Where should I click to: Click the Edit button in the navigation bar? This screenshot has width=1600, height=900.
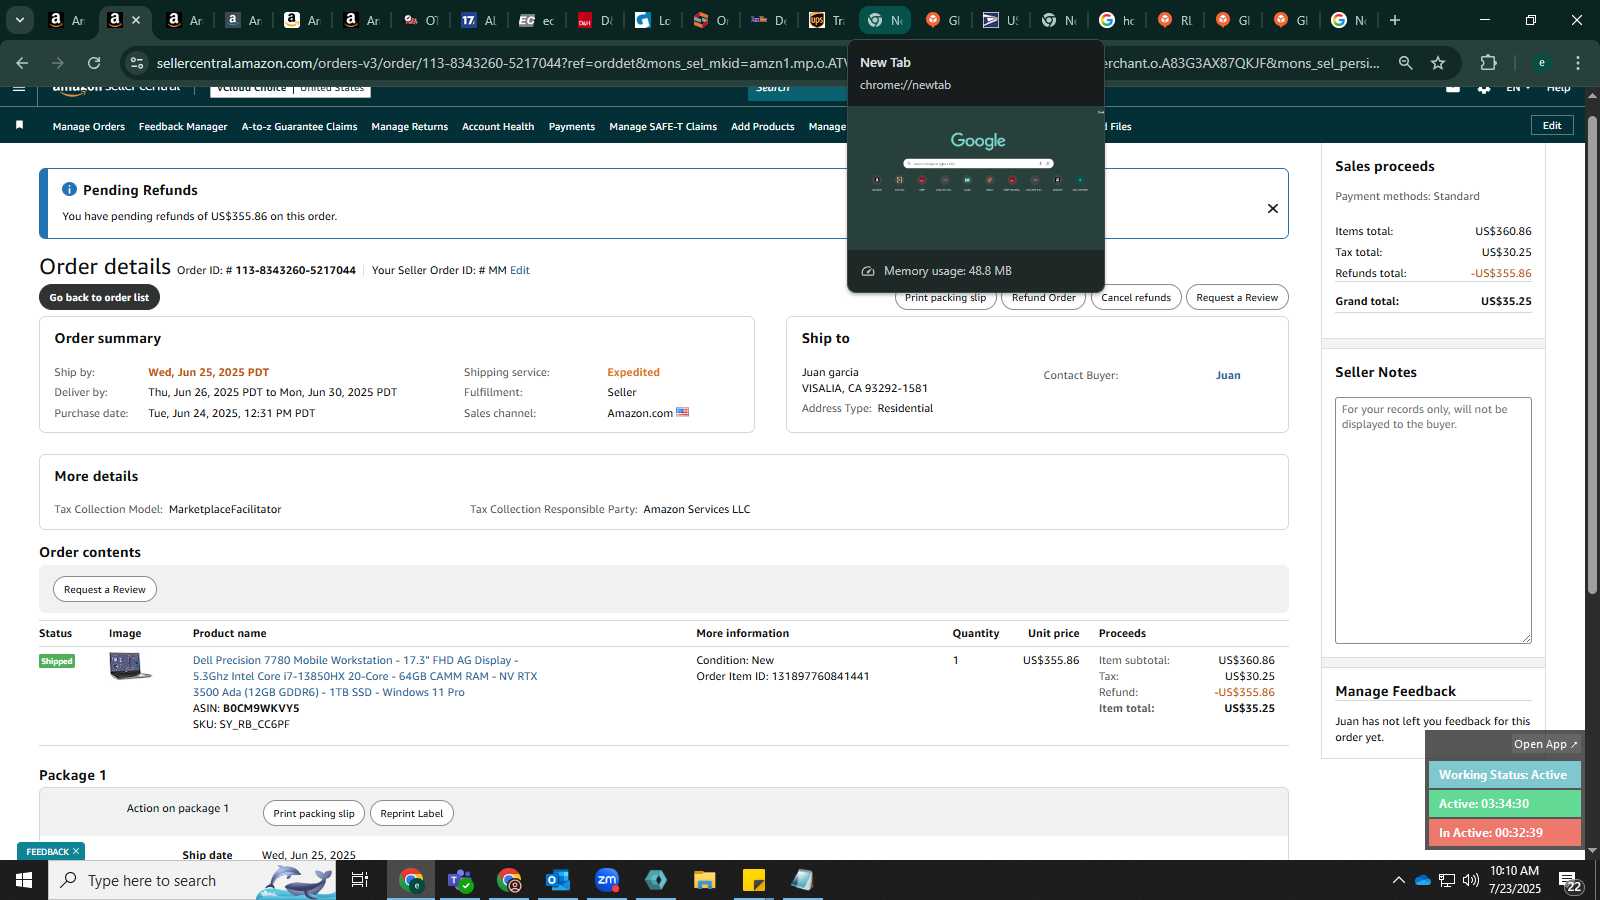1552,126
